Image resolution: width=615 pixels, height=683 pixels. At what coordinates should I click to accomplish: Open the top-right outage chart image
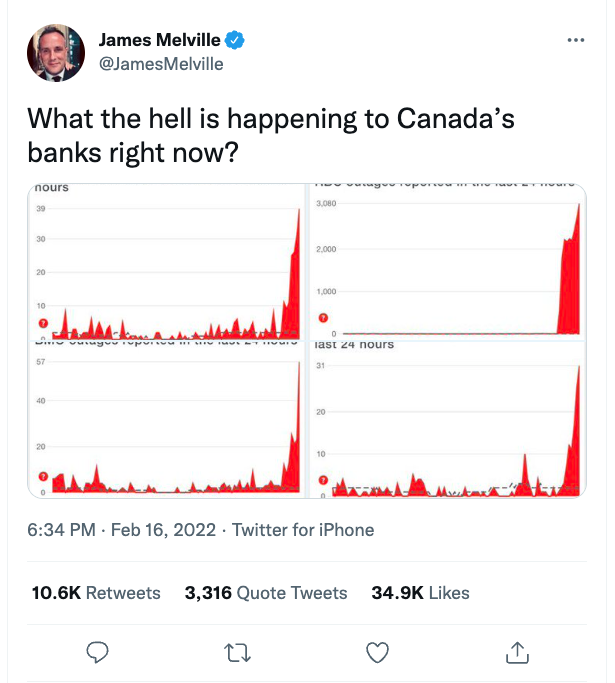click(x=449, y=262)
